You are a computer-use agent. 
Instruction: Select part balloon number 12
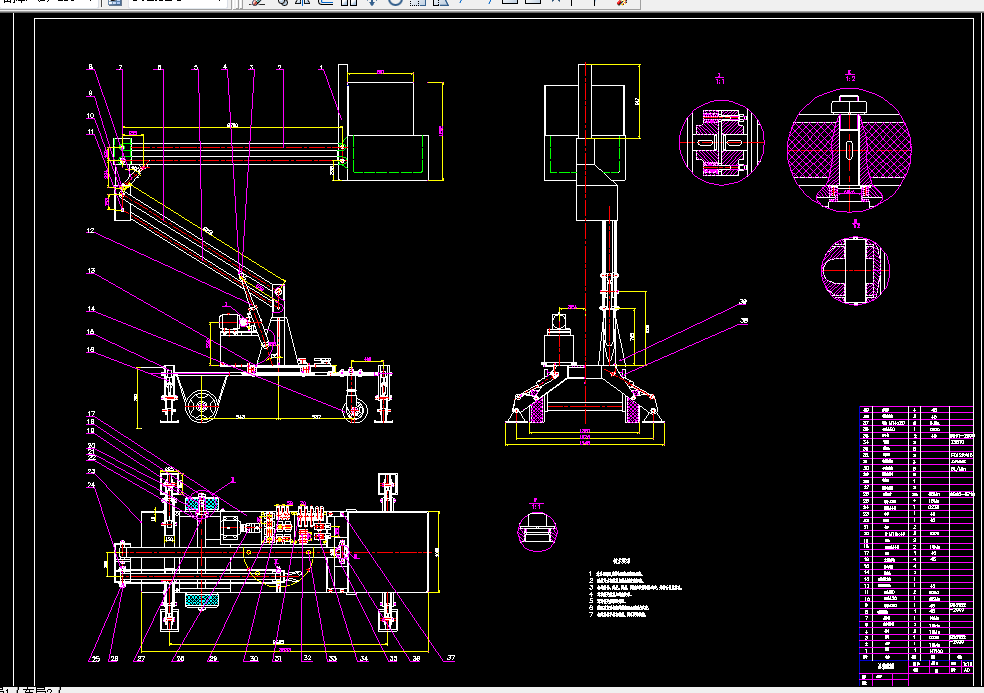[90, 230]
